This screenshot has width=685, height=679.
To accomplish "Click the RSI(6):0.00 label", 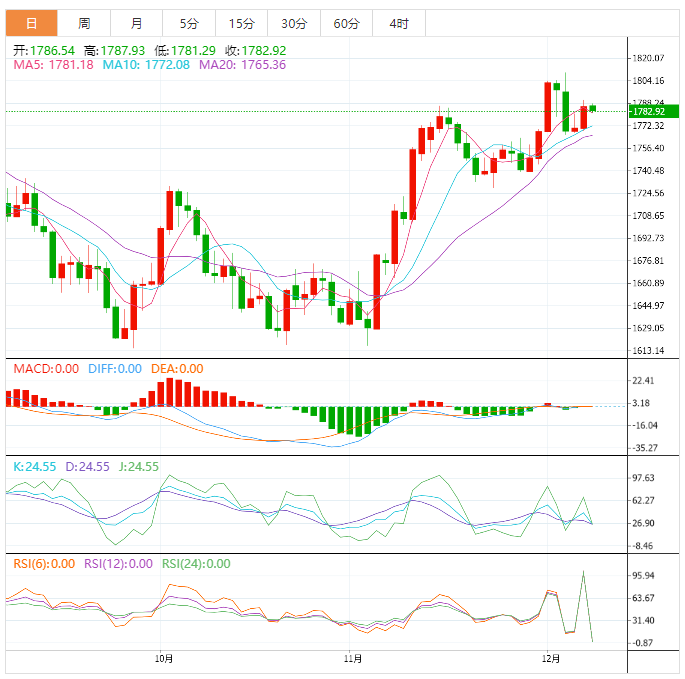I will (x=44, y=564).
